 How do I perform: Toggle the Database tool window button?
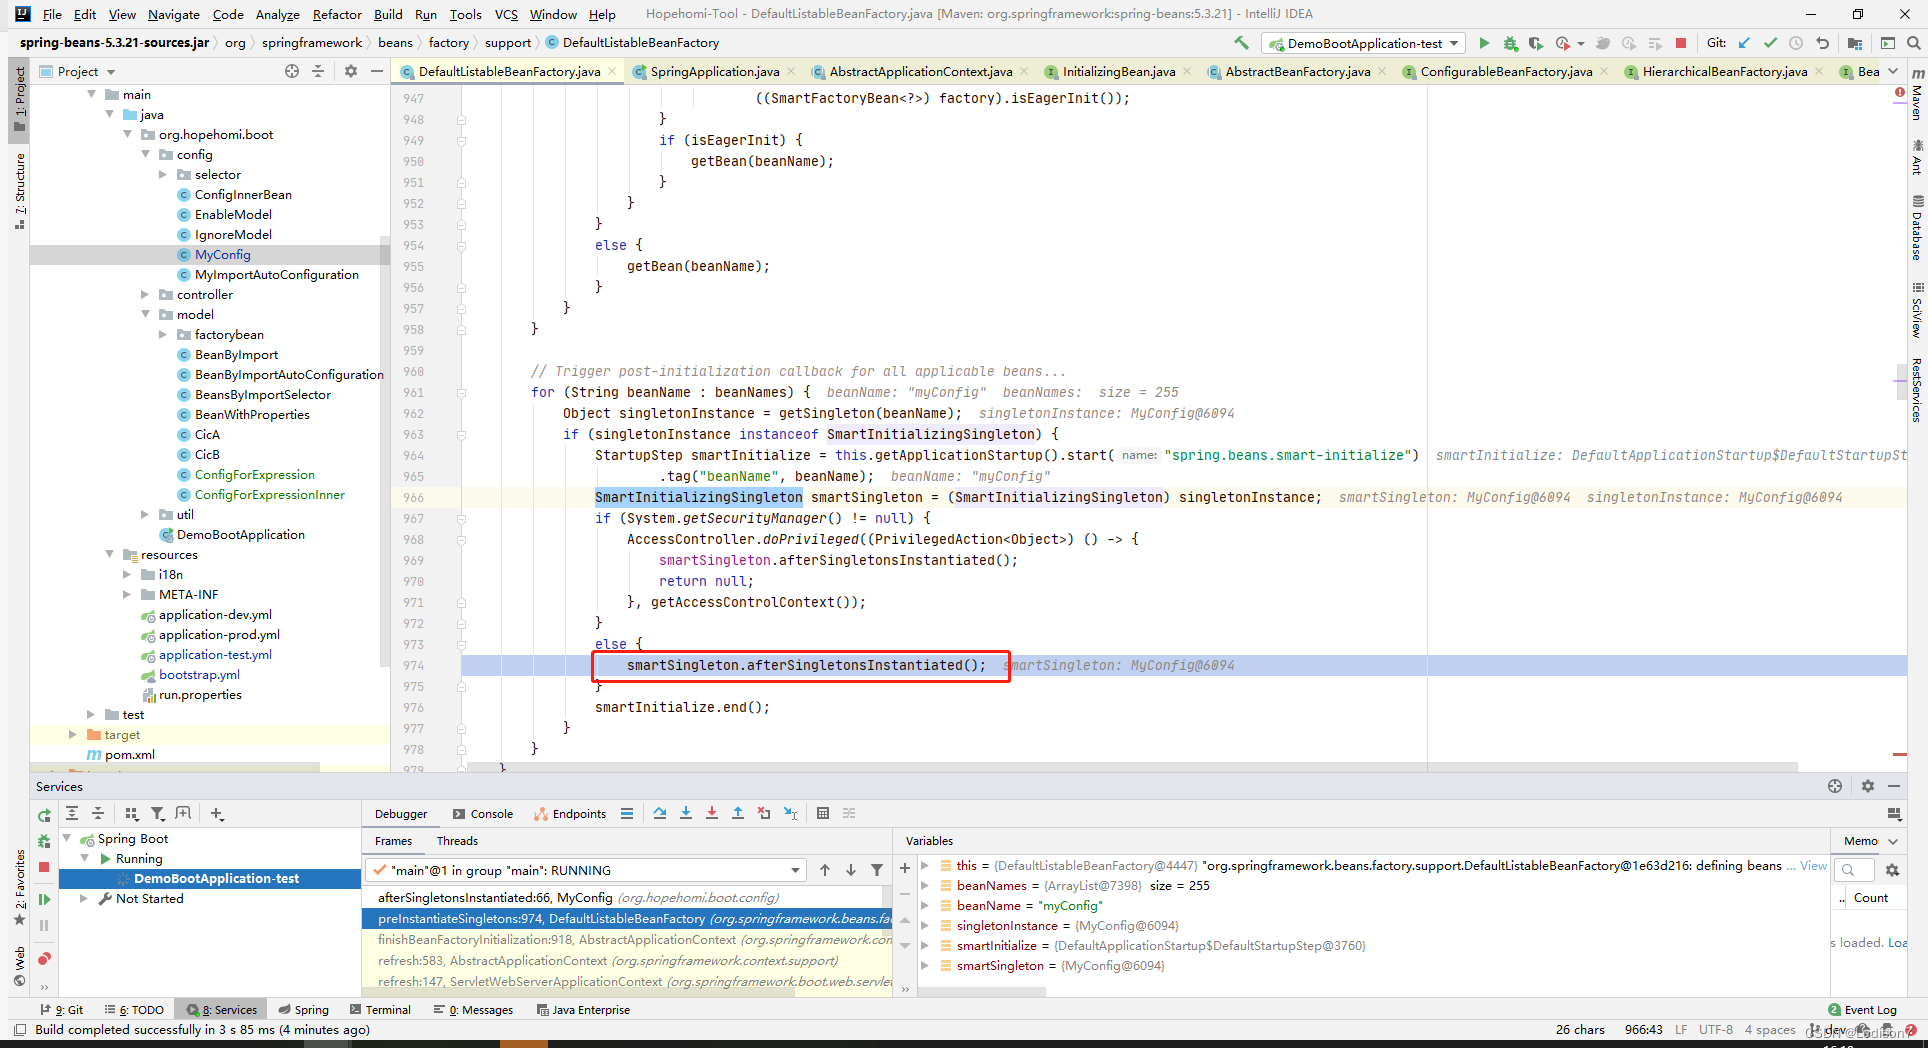tap(1917, 228)
